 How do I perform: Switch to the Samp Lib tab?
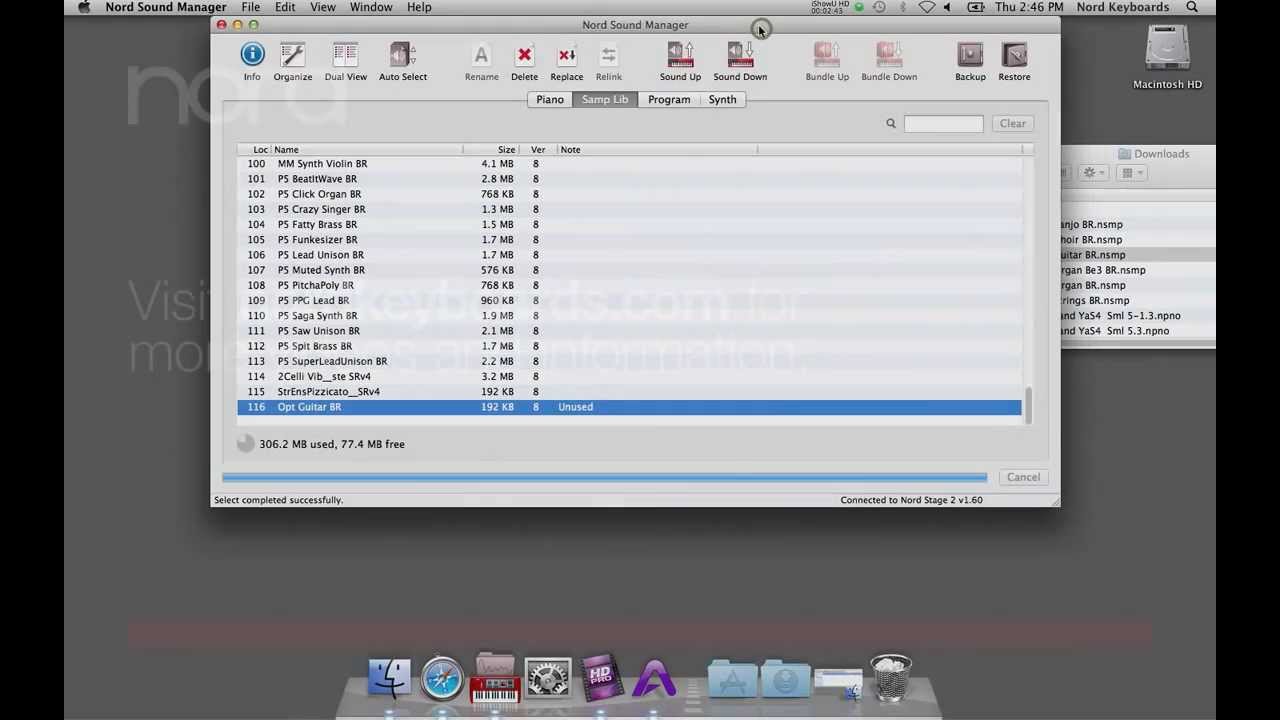tap(605, 99)
